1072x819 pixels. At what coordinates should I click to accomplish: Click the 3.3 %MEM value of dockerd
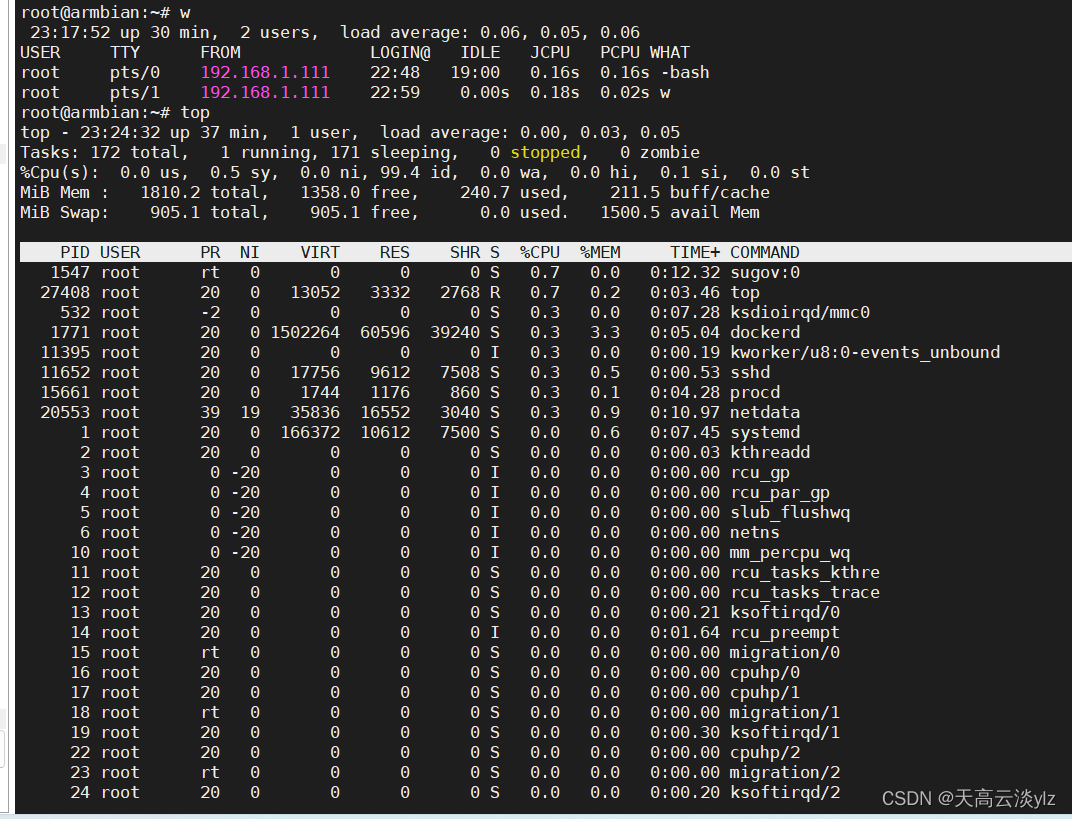(x=605, y=332)
